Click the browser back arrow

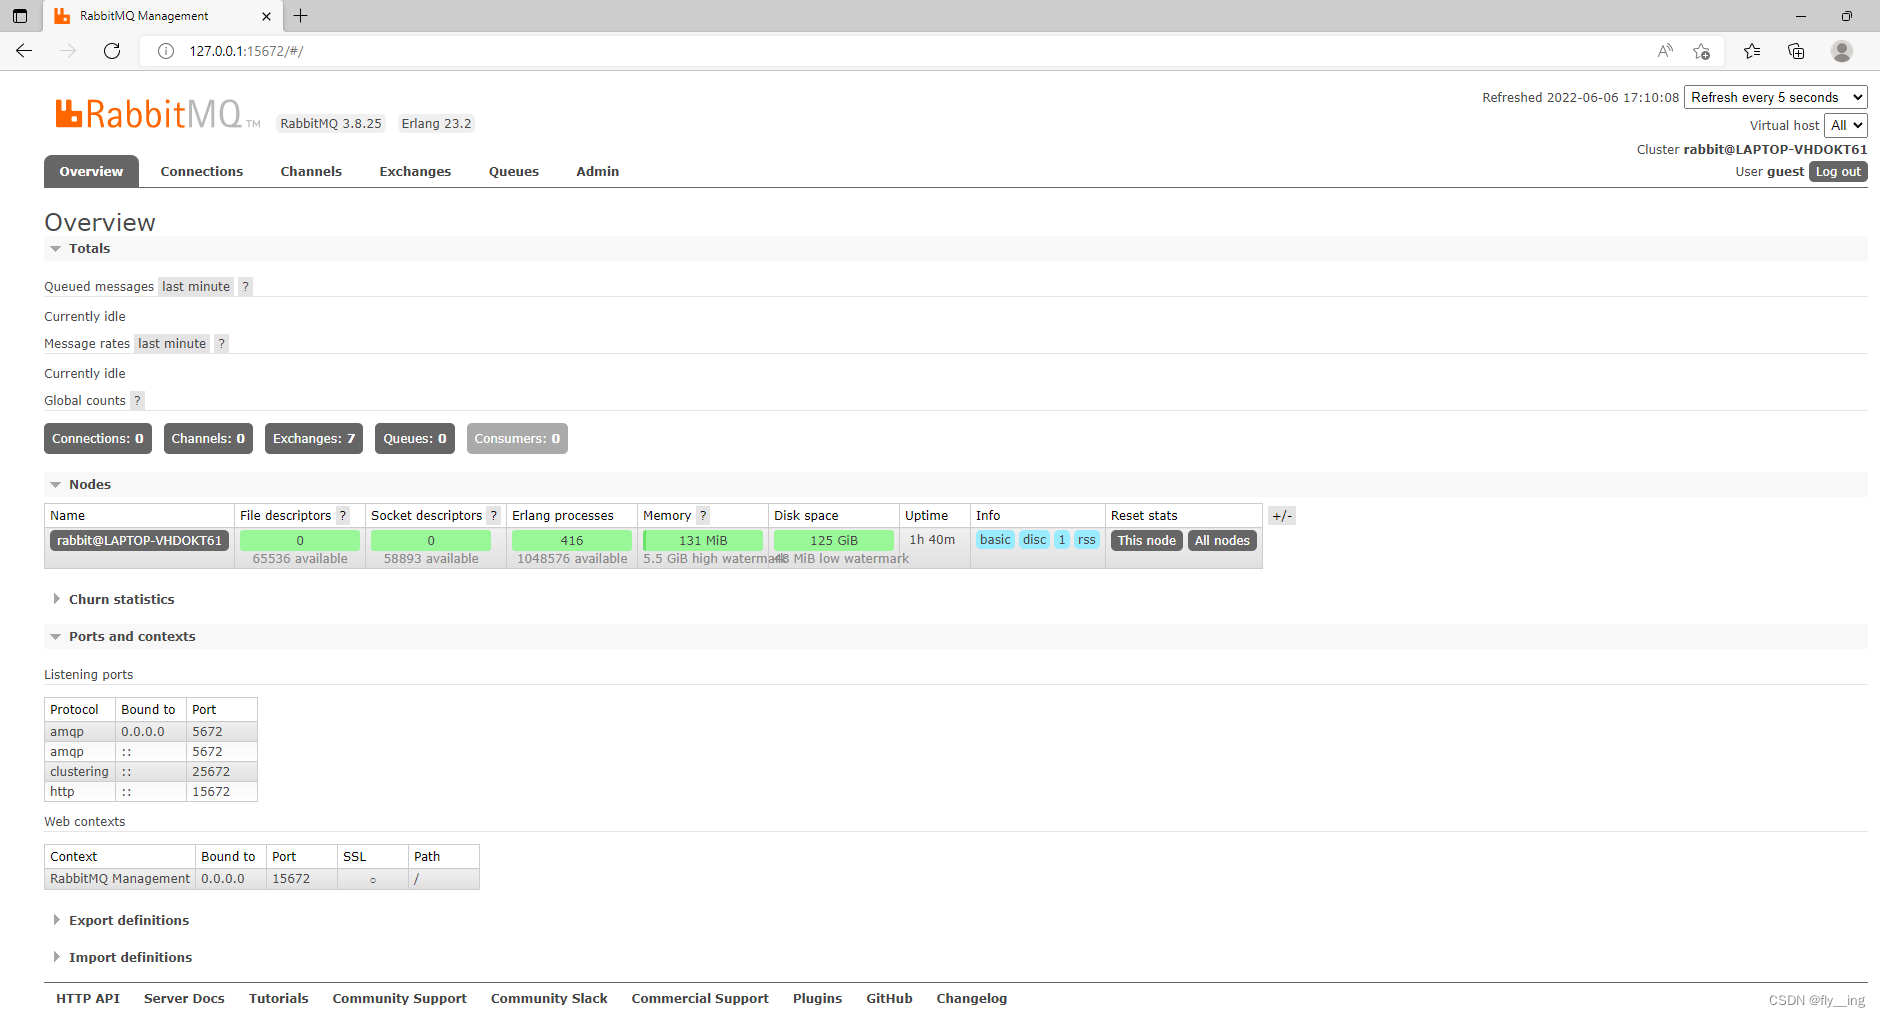coord(24,51)
